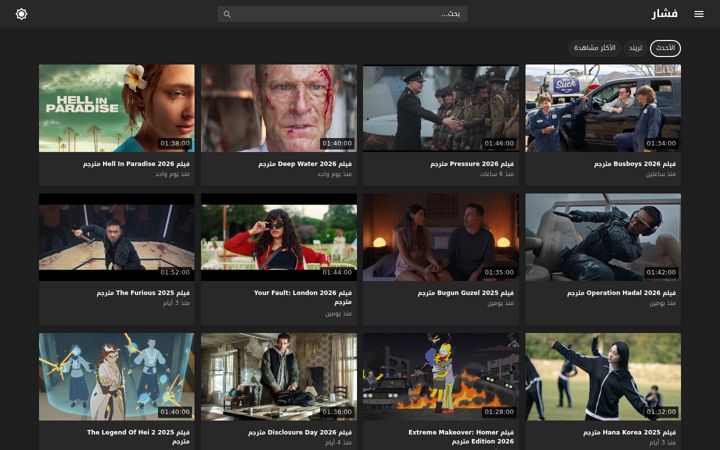
Task: Click The Legend Of Hei 2 title
Action: pos(138,437)
